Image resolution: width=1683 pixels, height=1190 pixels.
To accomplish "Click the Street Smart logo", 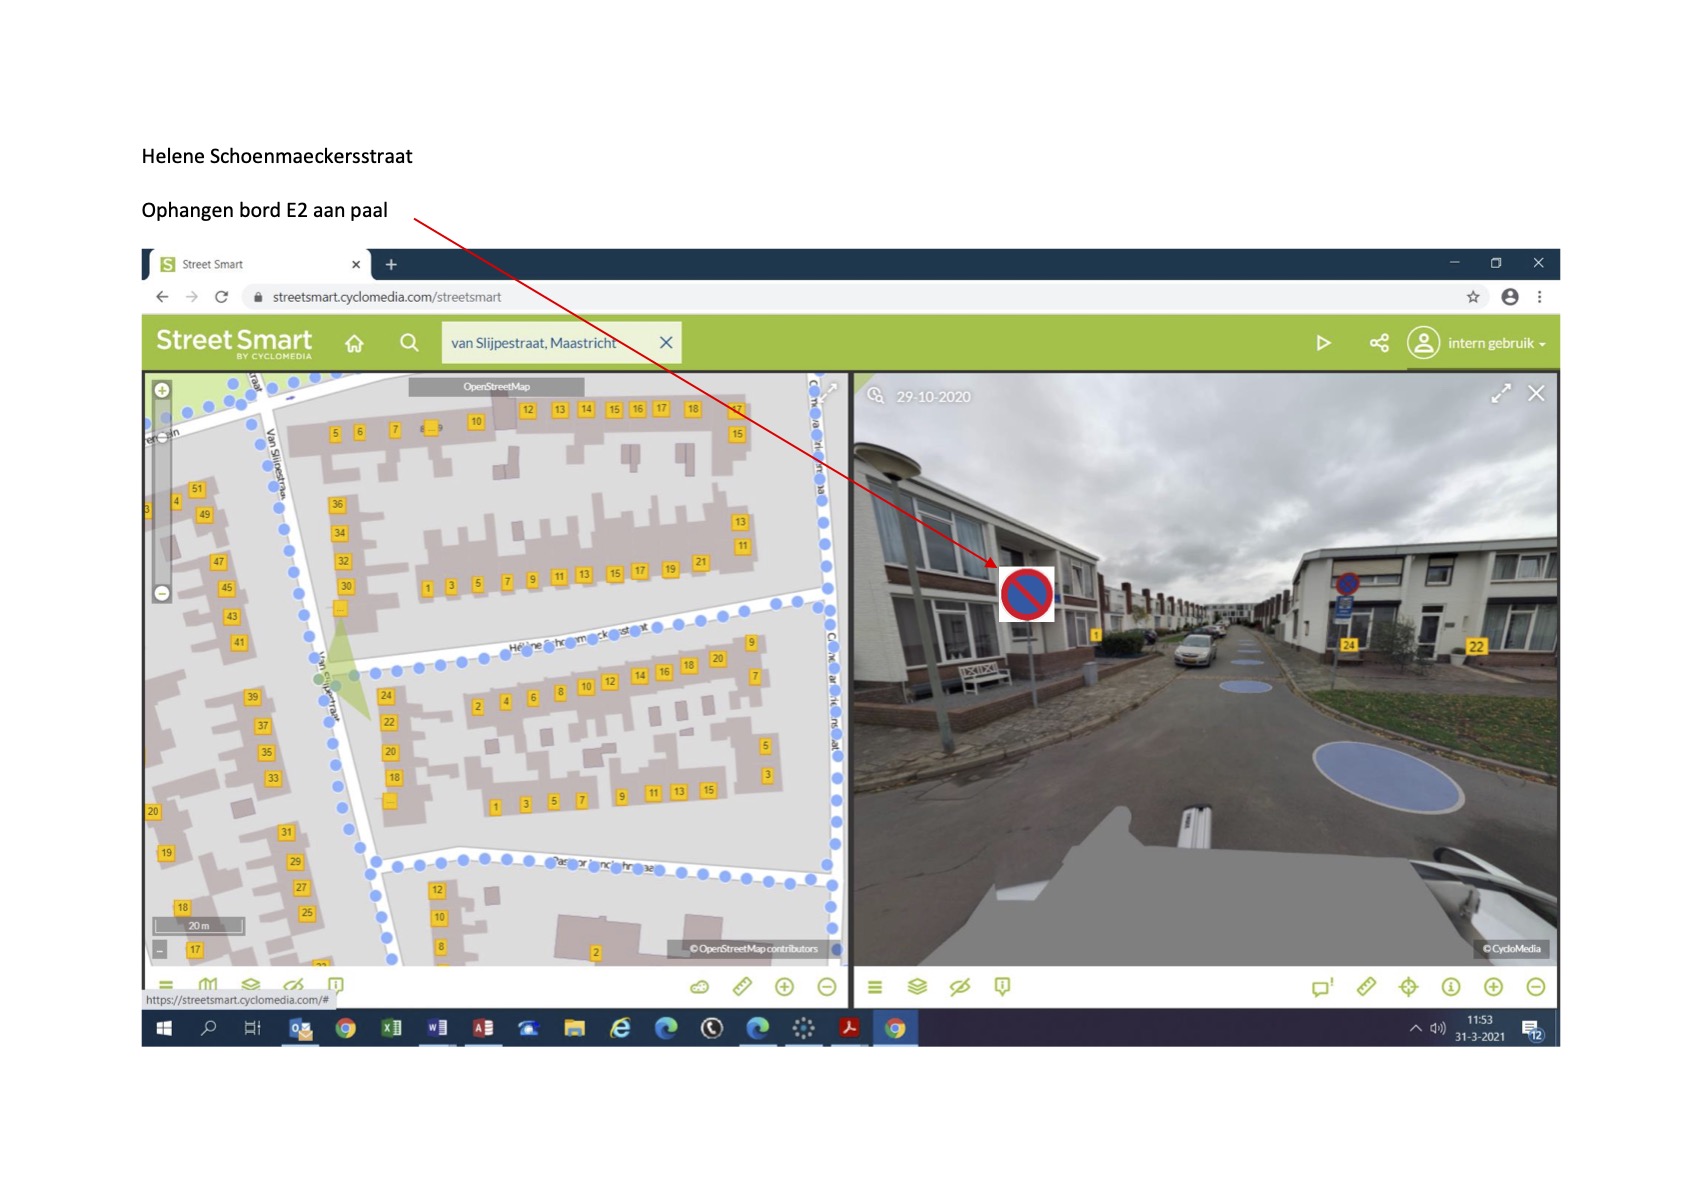I will (234, 342).
